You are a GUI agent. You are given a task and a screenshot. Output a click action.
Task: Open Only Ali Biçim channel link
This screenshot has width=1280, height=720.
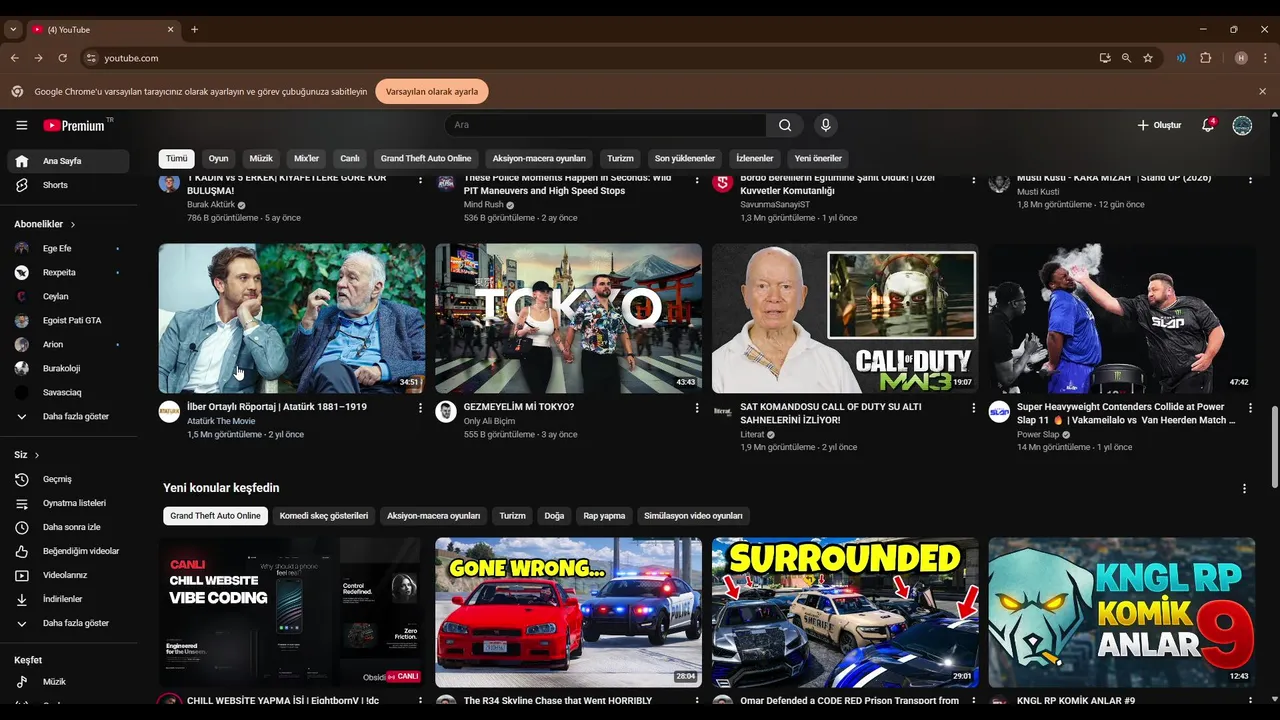pos(489,421)
